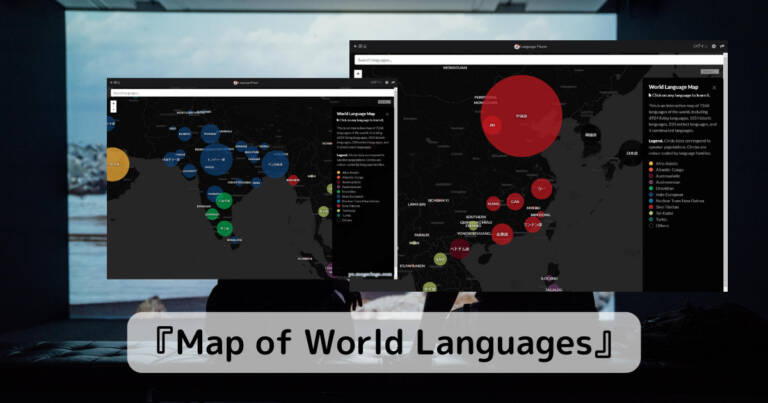The image size is (768, 403).
Task: Select the red Min Nan circle
Action: [x=533, y=224]
